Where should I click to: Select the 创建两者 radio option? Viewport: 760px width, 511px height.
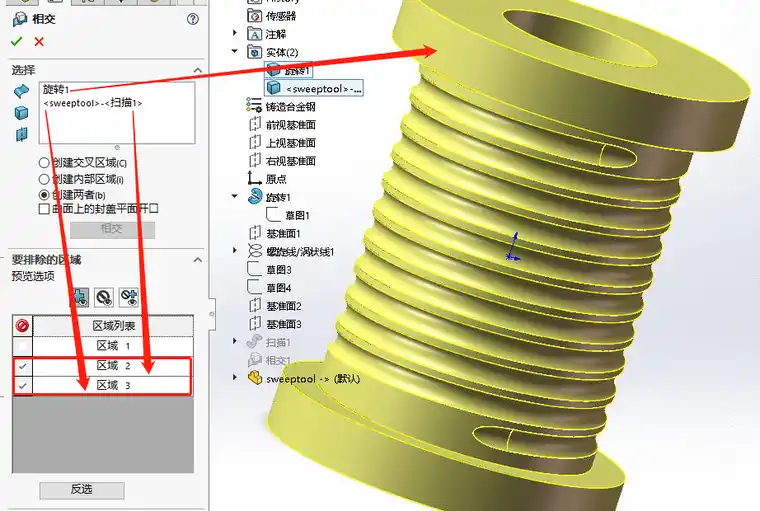pyautogui.click(x=44, y=195)
